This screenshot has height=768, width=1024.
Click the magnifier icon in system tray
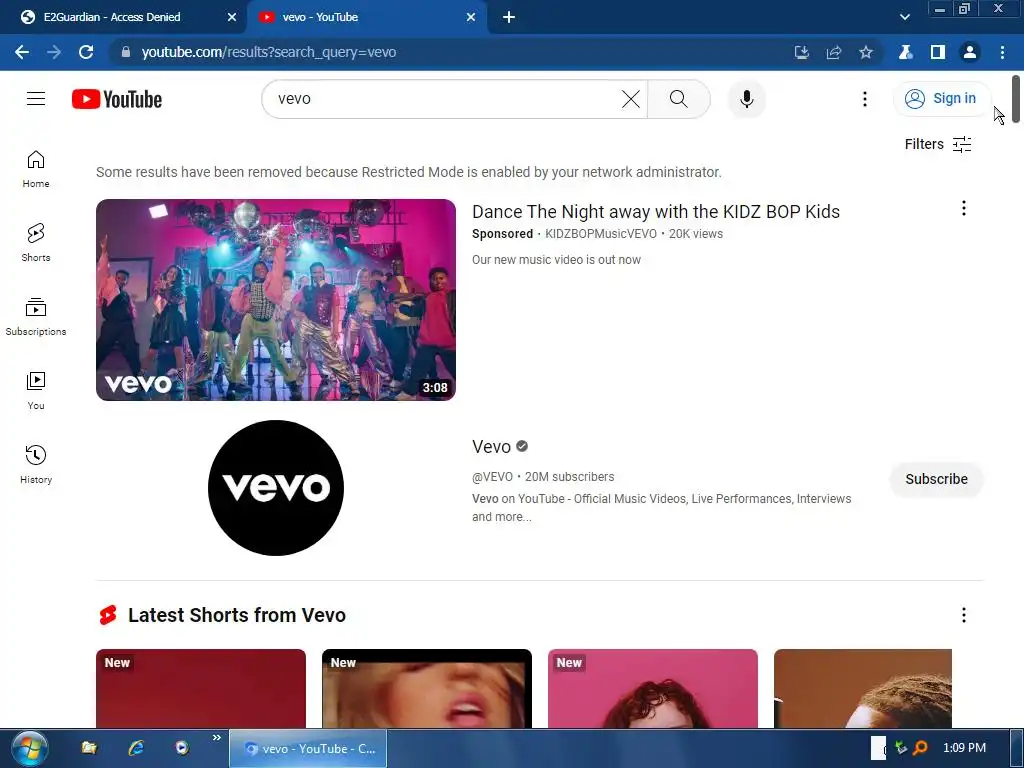920,748
